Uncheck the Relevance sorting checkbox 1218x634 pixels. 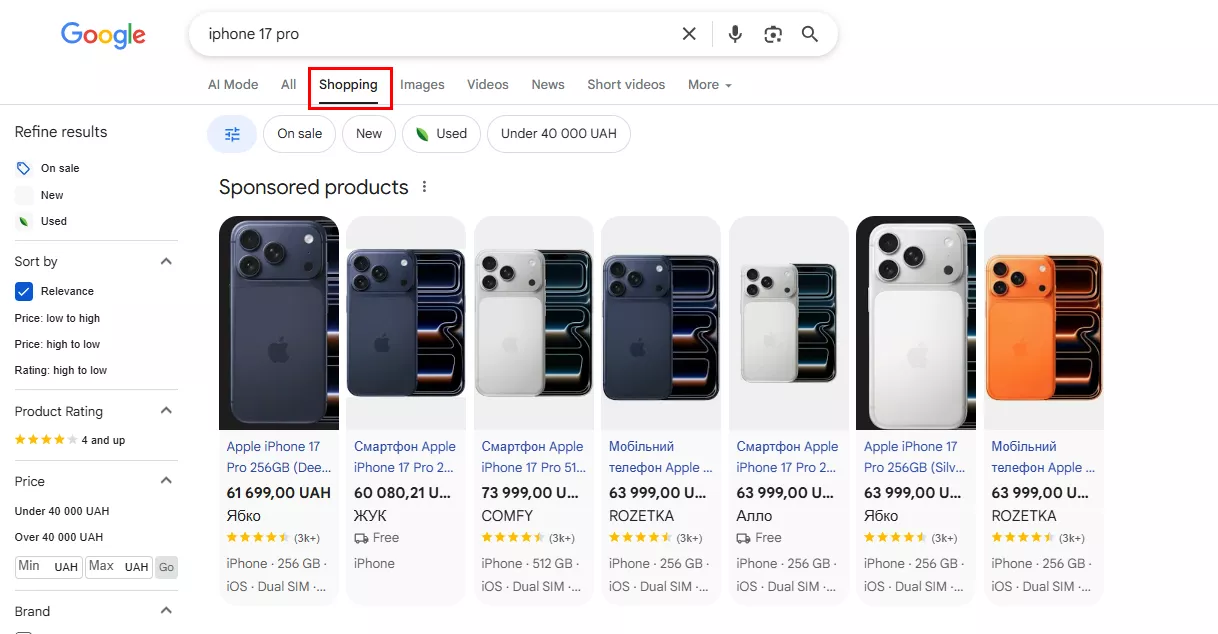point(23,291)
